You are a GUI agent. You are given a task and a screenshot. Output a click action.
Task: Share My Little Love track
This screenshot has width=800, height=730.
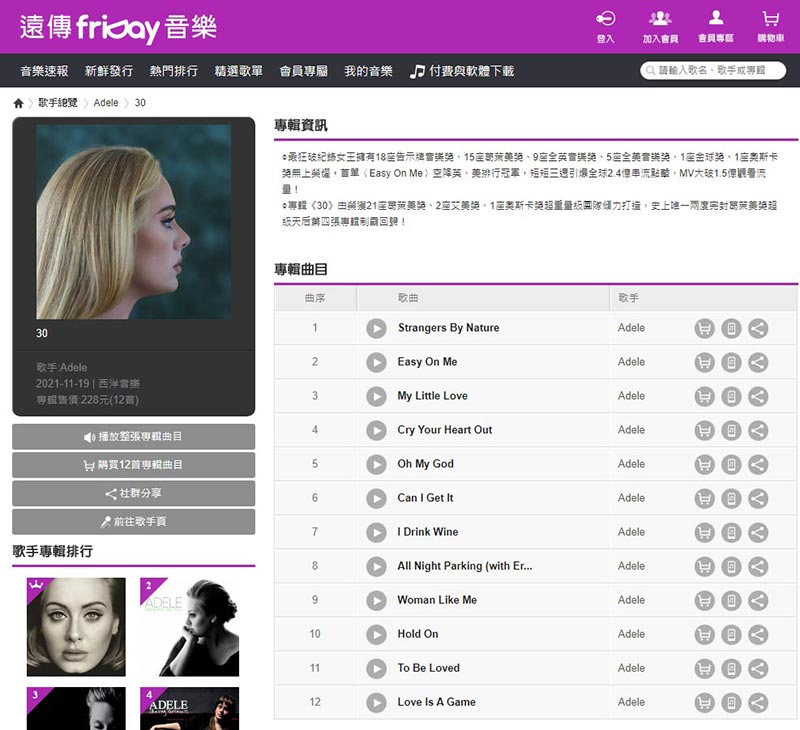coord(758,396)
